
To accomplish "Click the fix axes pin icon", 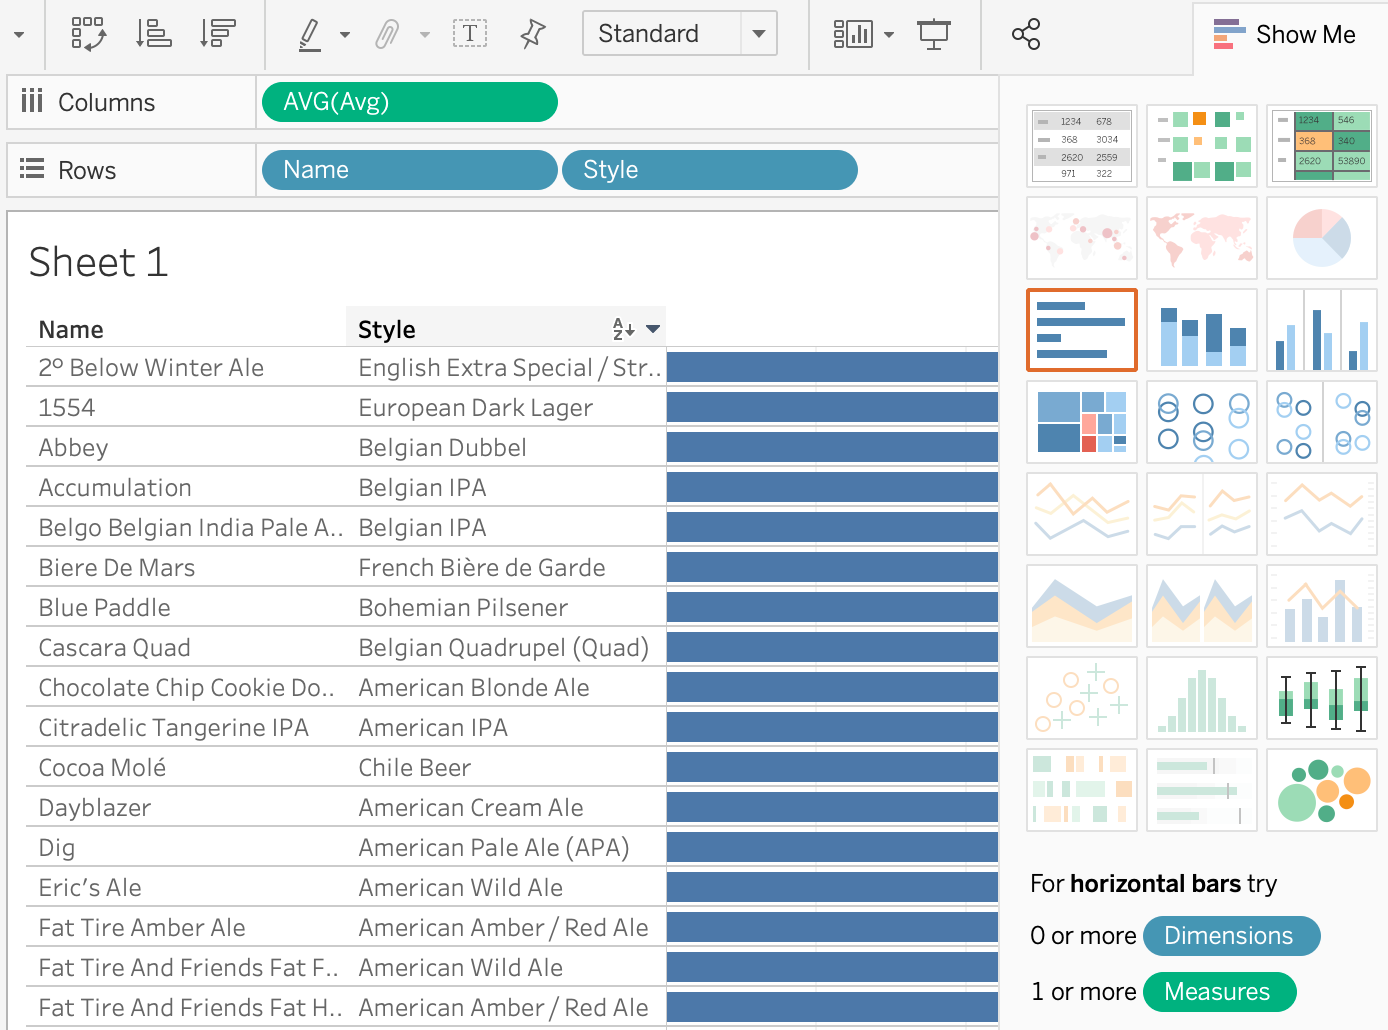I will click(532, 33).
